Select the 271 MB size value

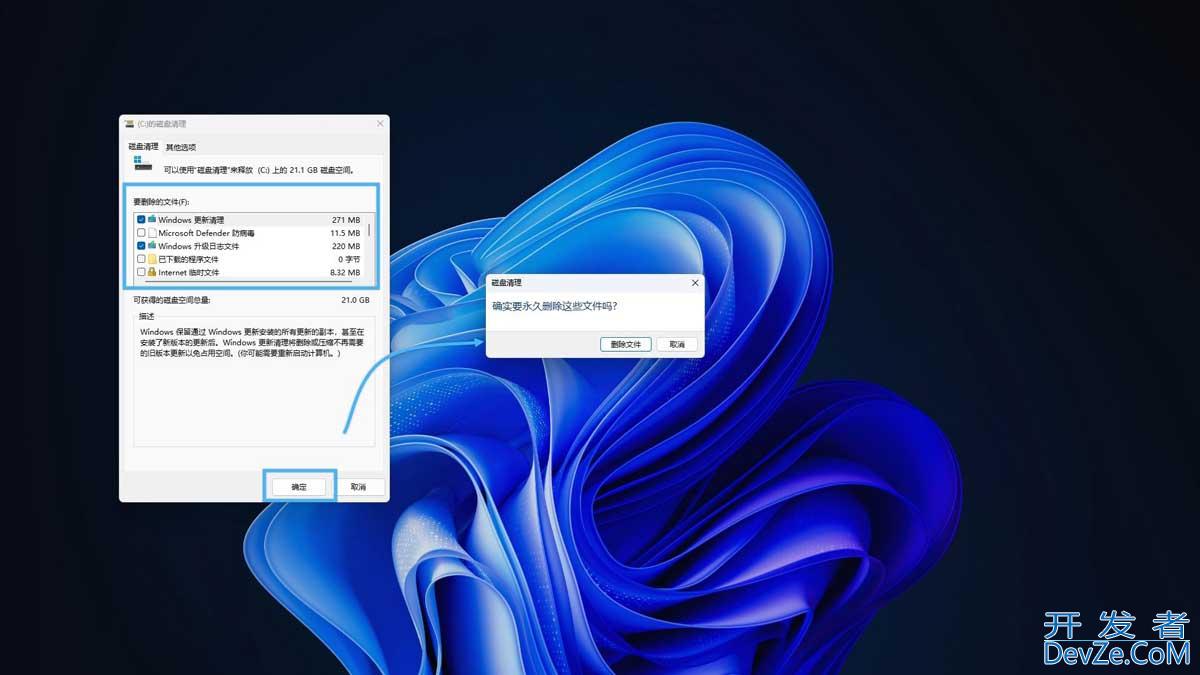[346, 219]
